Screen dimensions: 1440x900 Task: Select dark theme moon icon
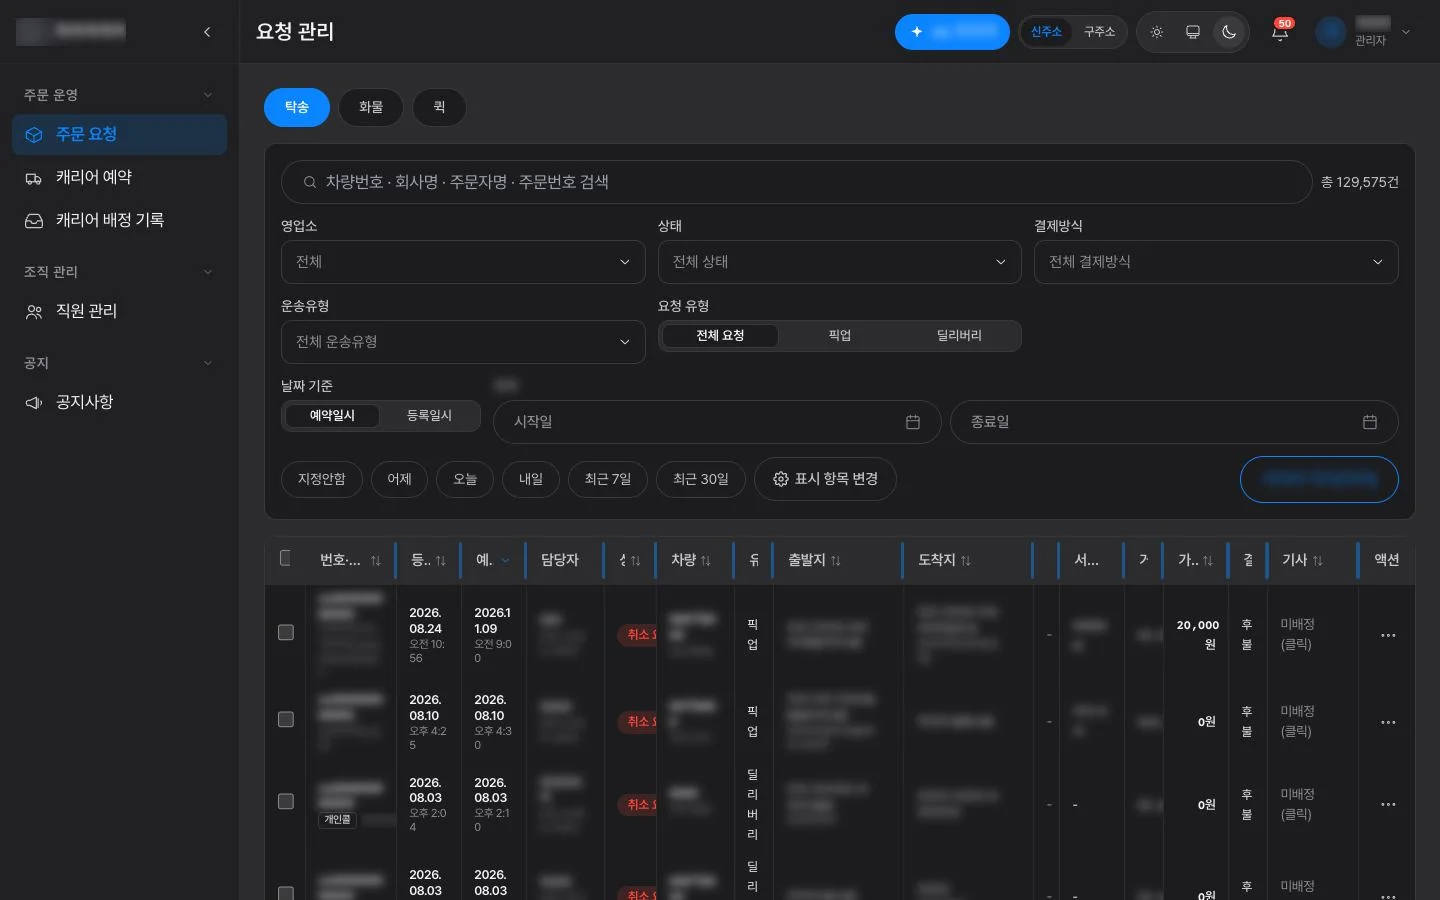[x=1229, y=32]
